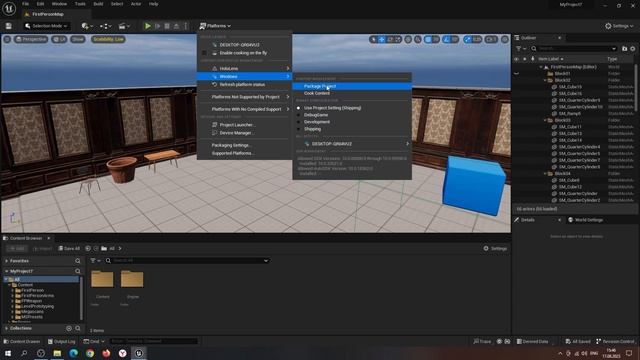Search Favorites with magnifier icon
Viewport: 640px width, 360px height.
(78, 261)
